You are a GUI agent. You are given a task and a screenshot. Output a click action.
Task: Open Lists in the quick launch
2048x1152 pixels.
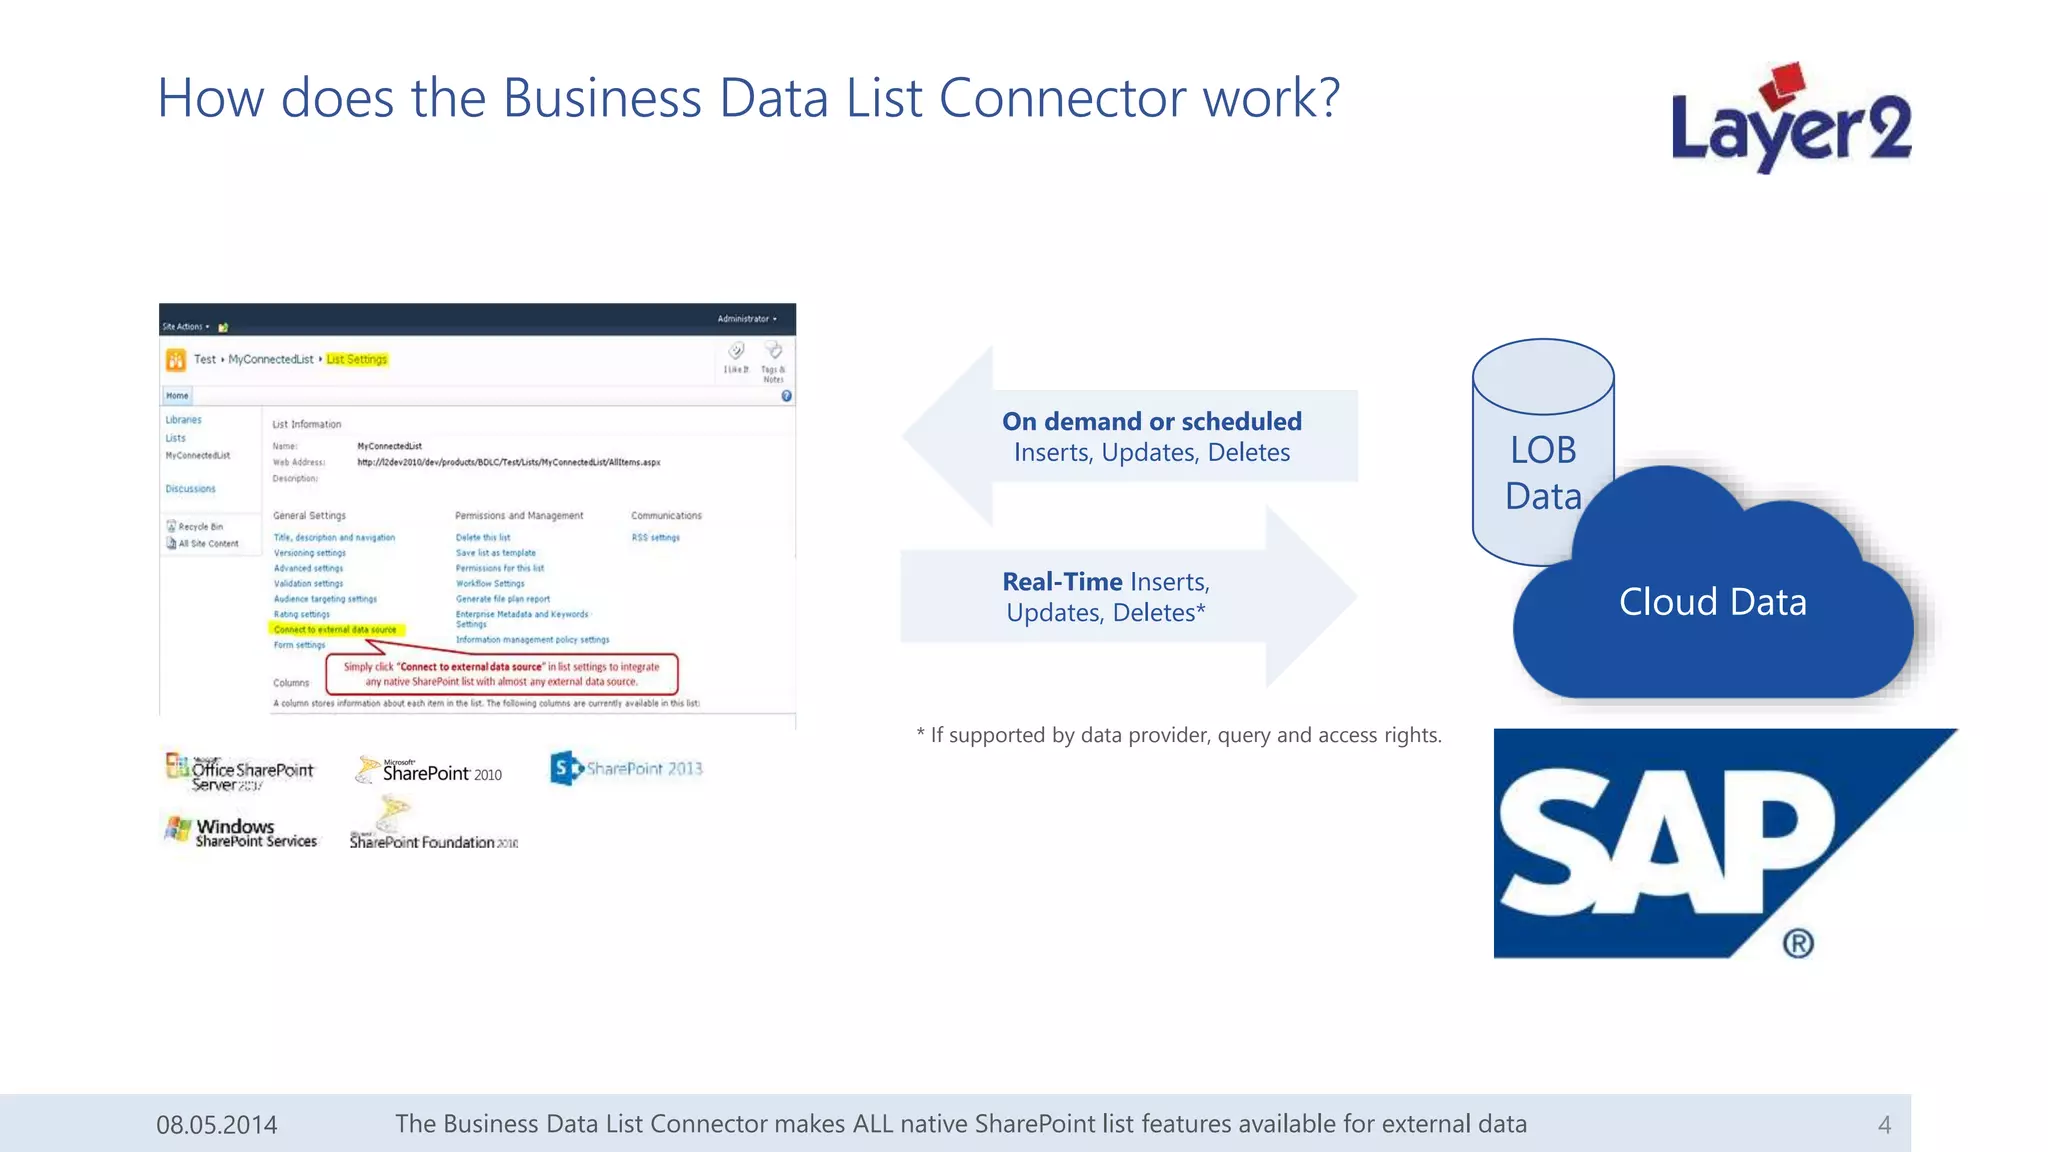175,438
